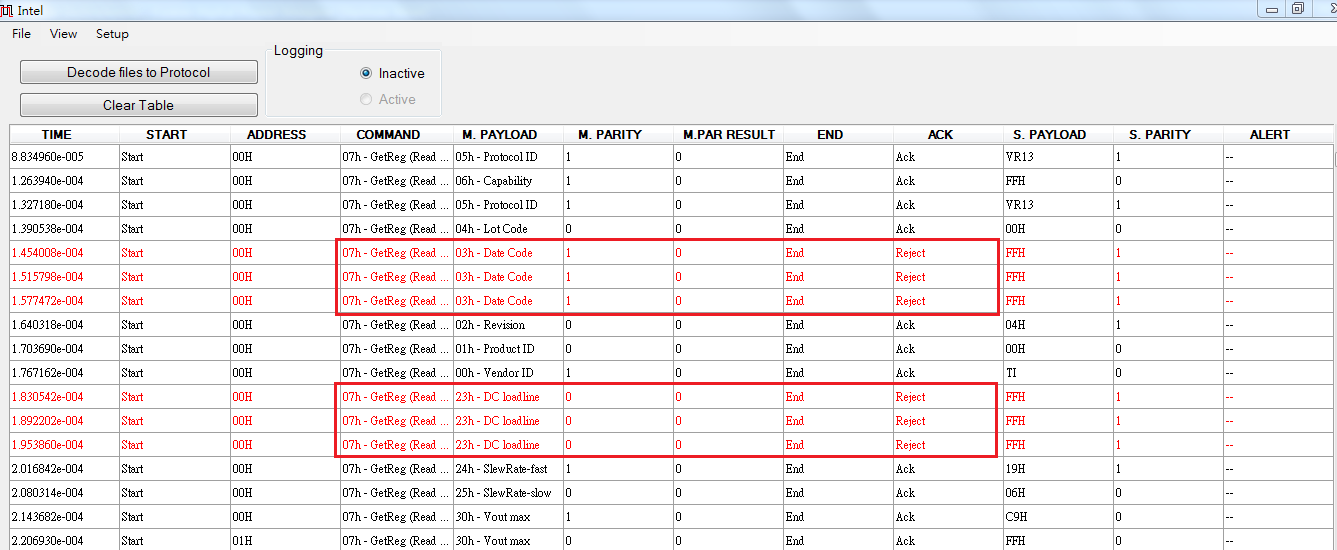Select time cell 1.703690e-004

[x=65, y=349]
